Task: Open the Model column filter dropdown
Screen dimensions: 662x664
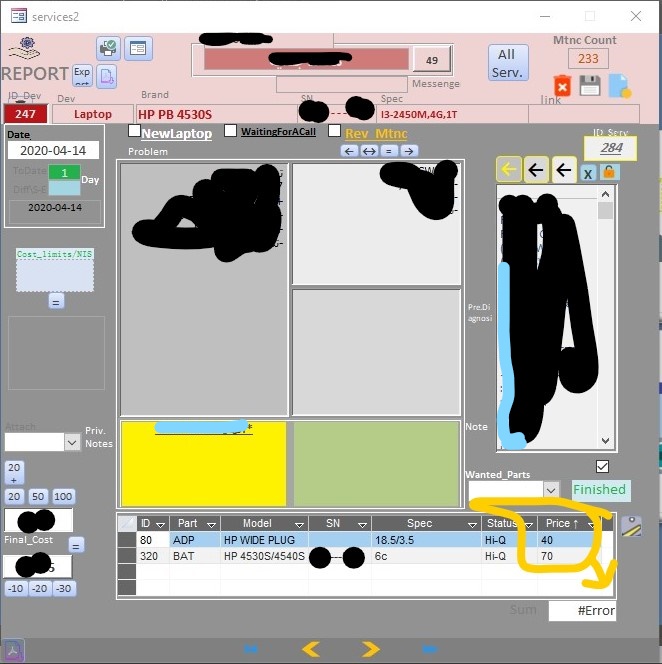Action: [x=299, y=525]
